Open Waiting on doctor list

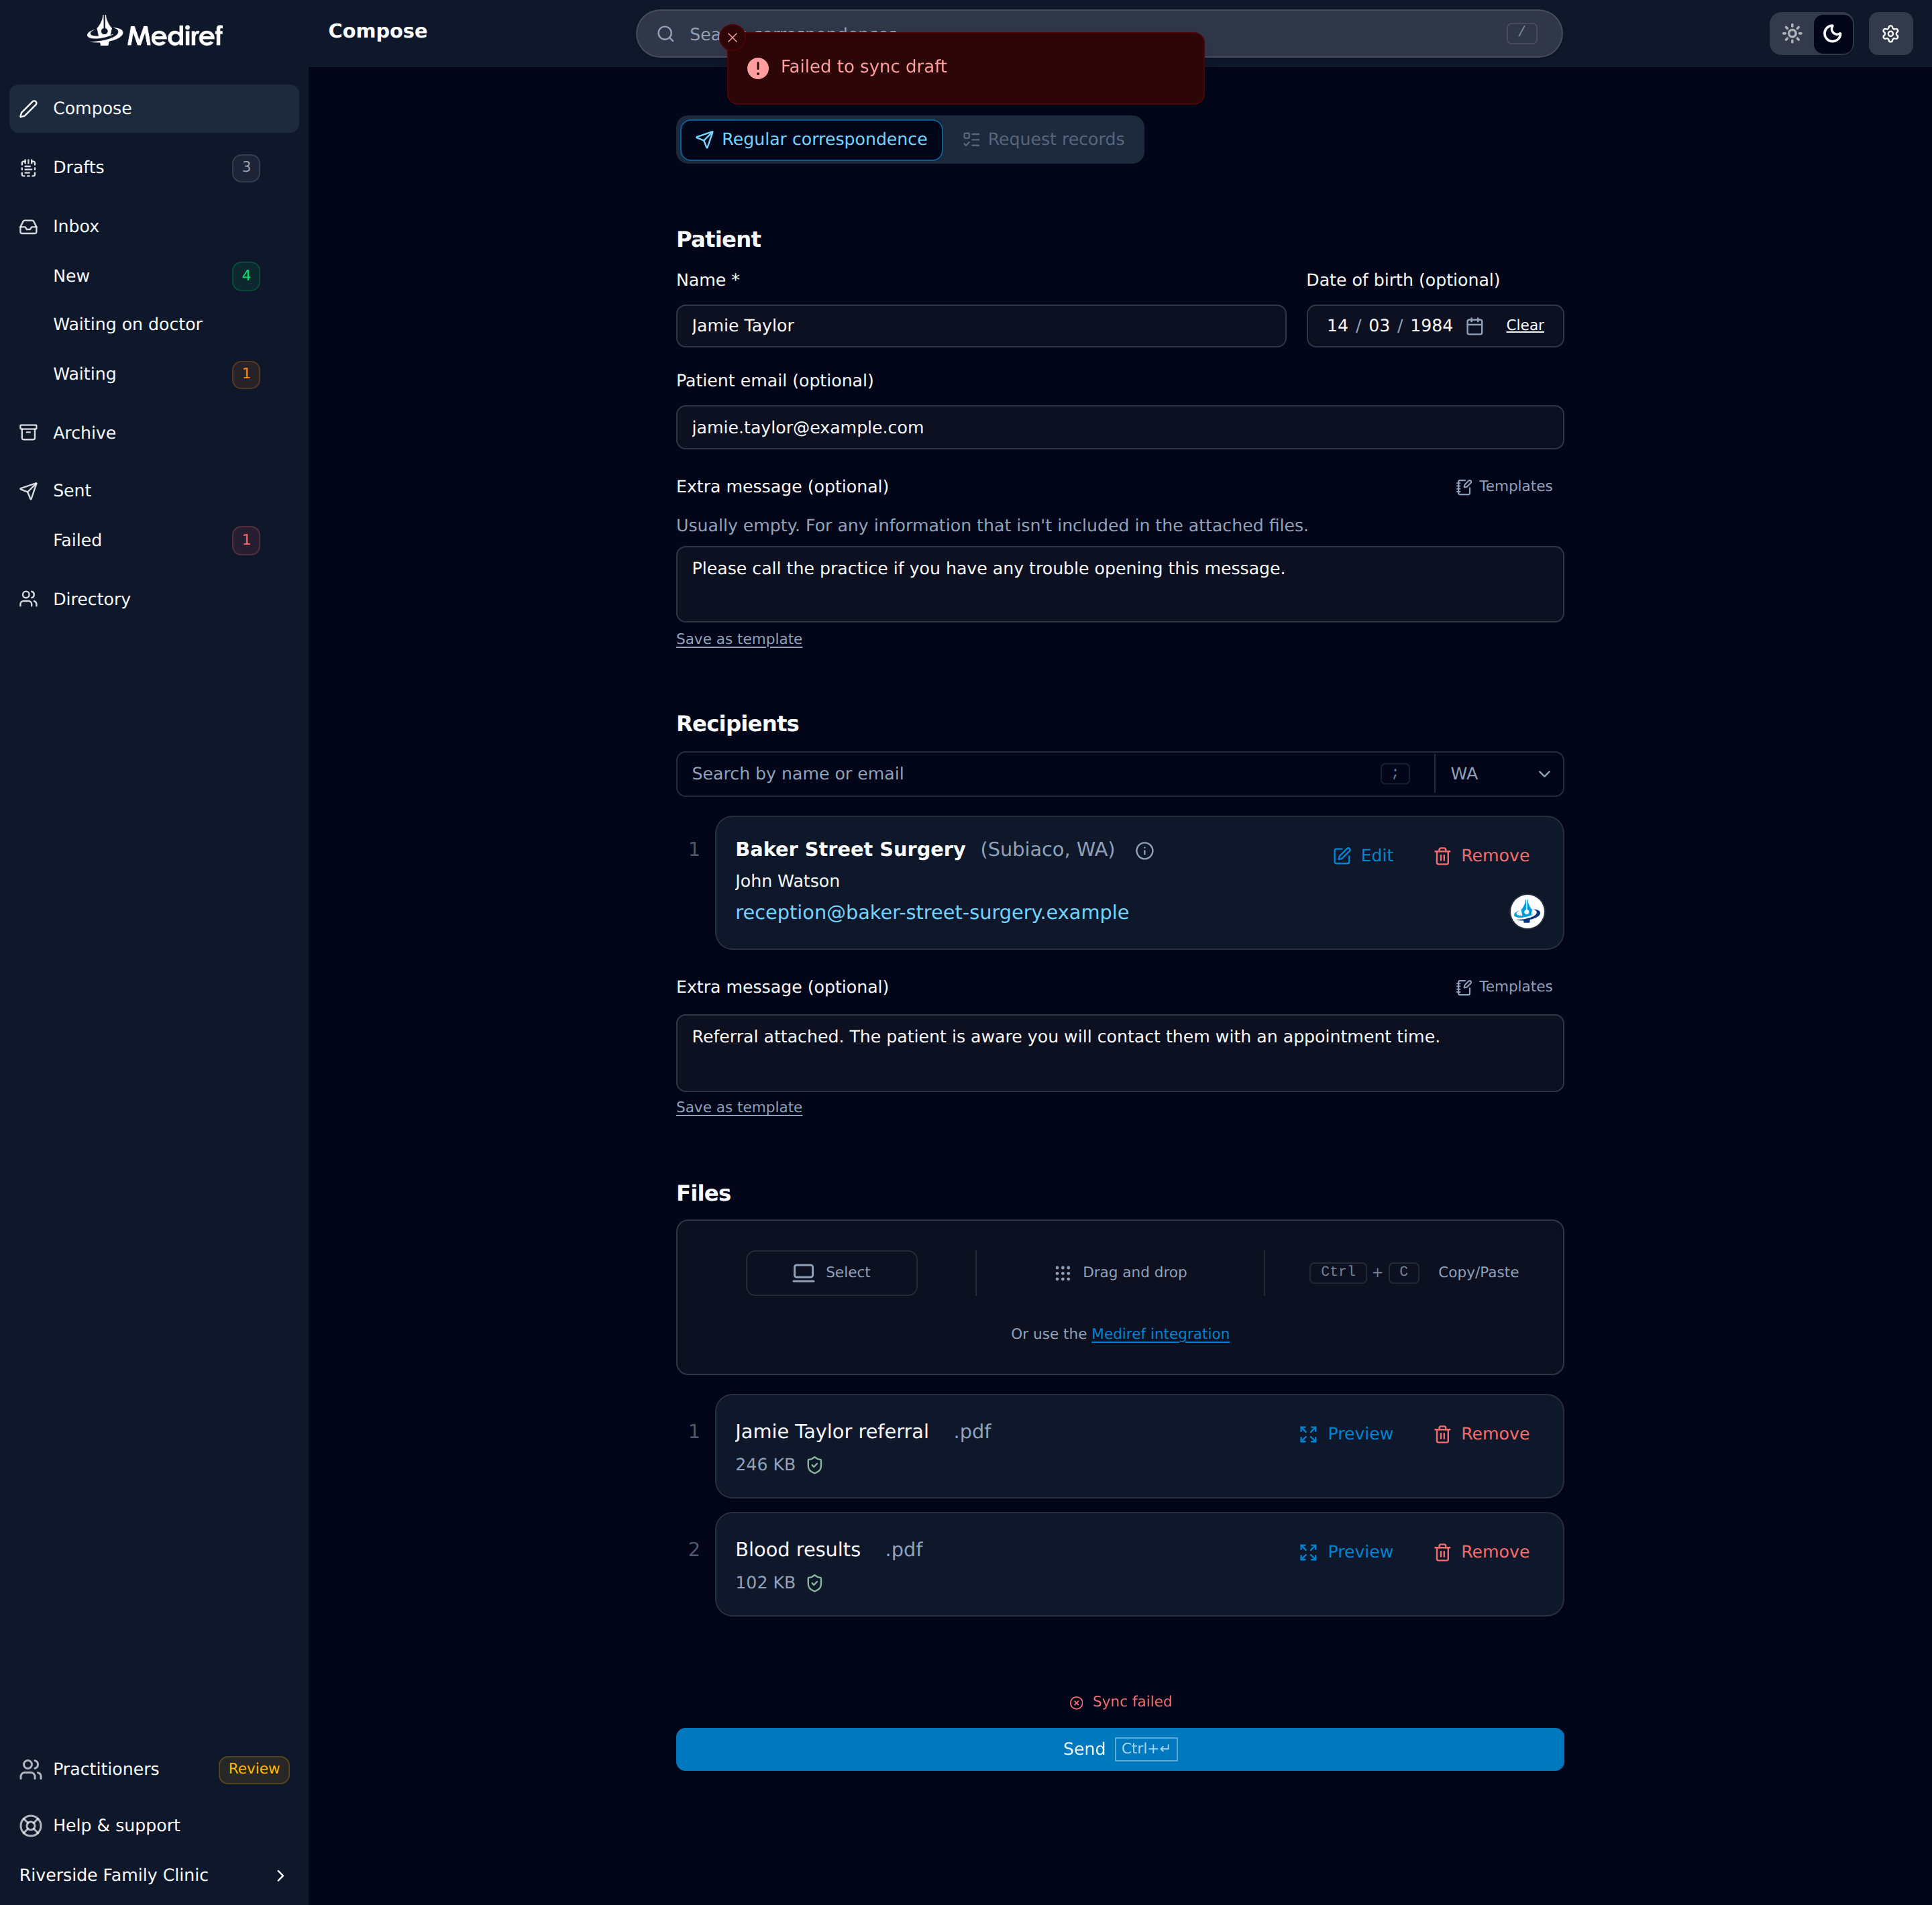point(154,324)
